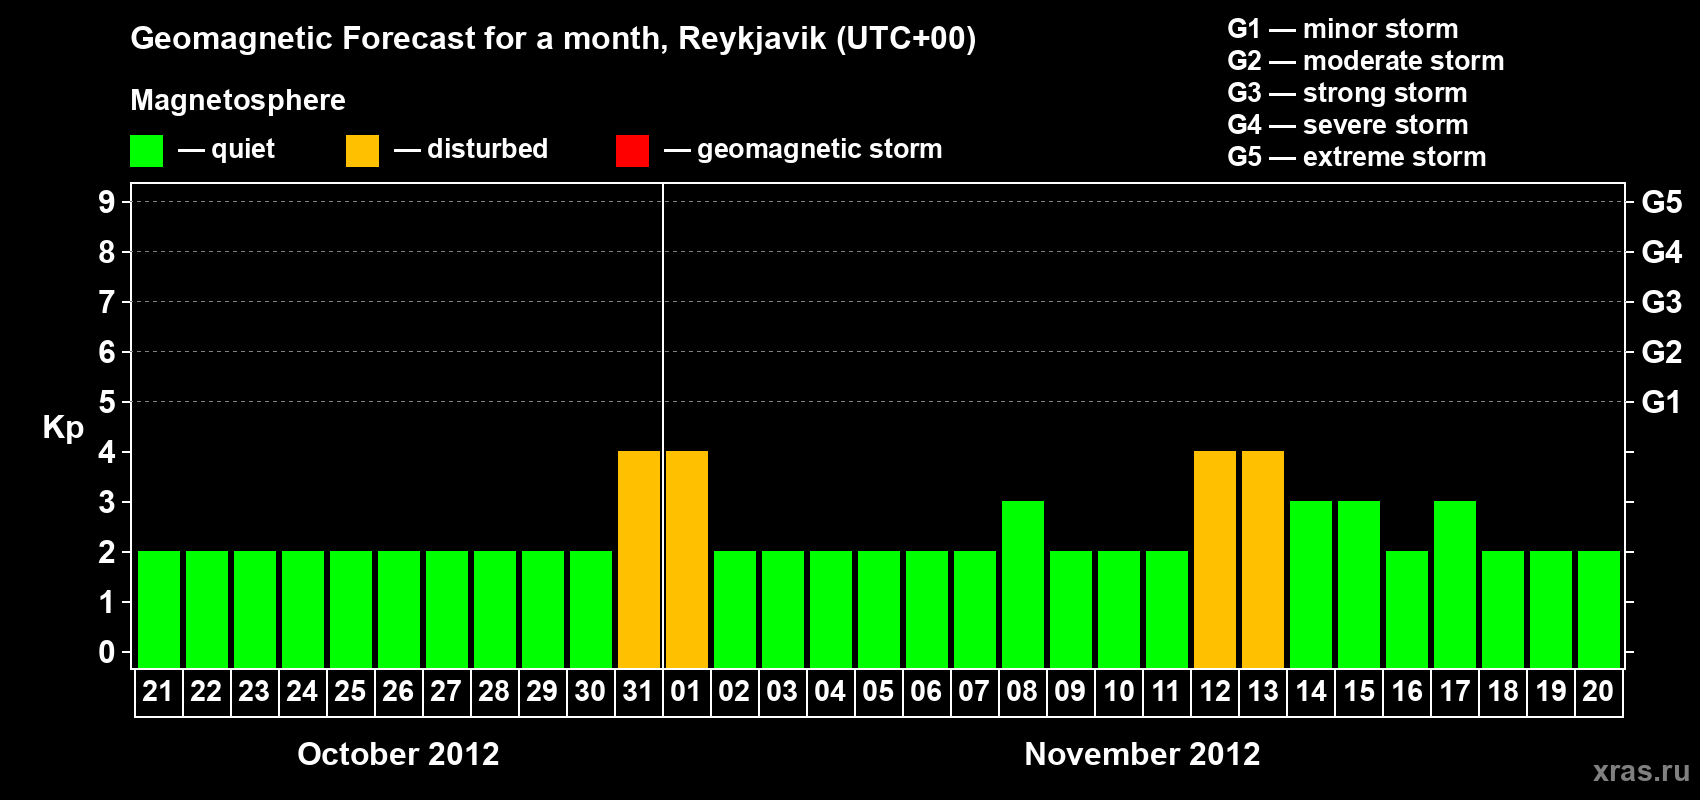1700x800 pixels.
Task: Click the date label 22
Action: click(206, 692)
